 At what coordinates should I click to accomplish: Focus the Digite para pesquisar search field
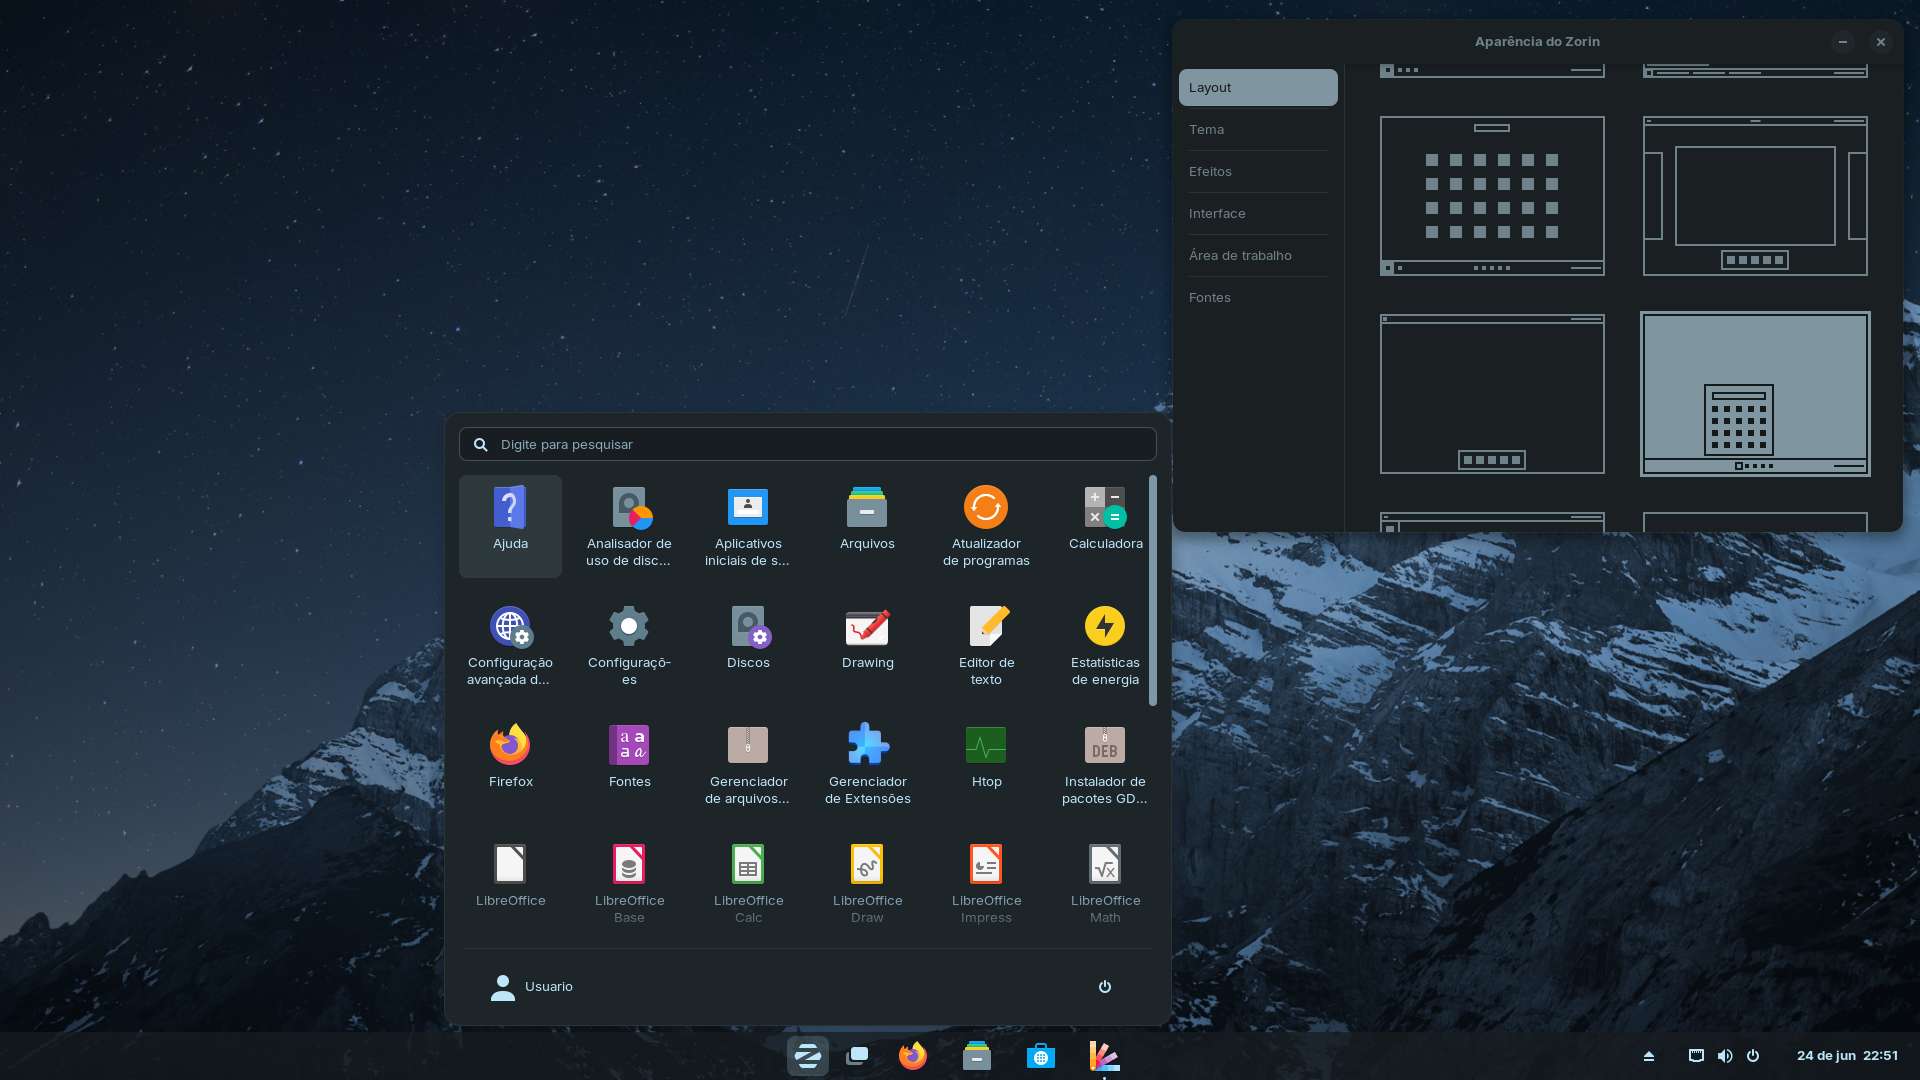coord(808,444)
